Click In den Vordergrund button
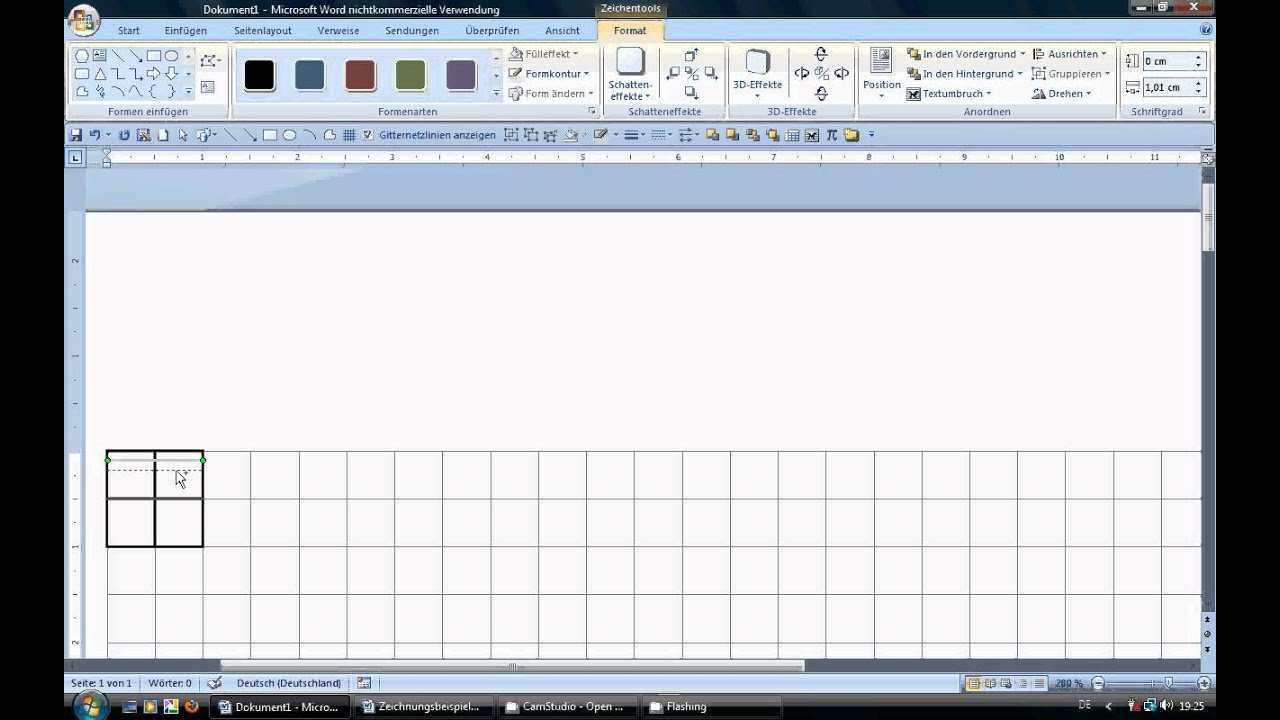This screenshot has height=720, width=1280. 965,54
